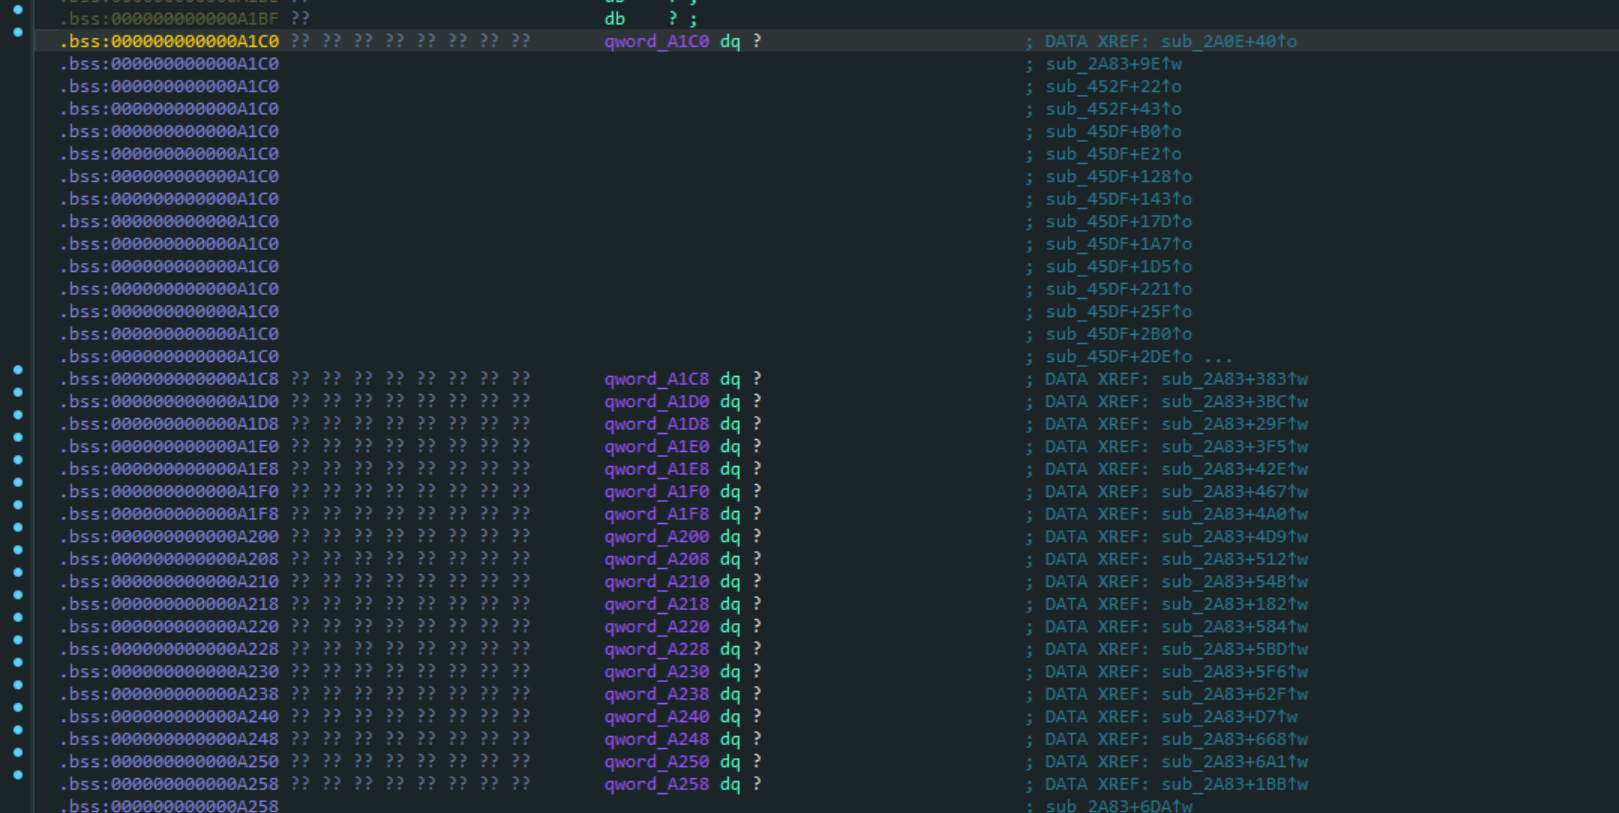The height and width of the screenshot is (813, 1619).
Task: Click on qword_A200 name
Action: coord(656,536)
